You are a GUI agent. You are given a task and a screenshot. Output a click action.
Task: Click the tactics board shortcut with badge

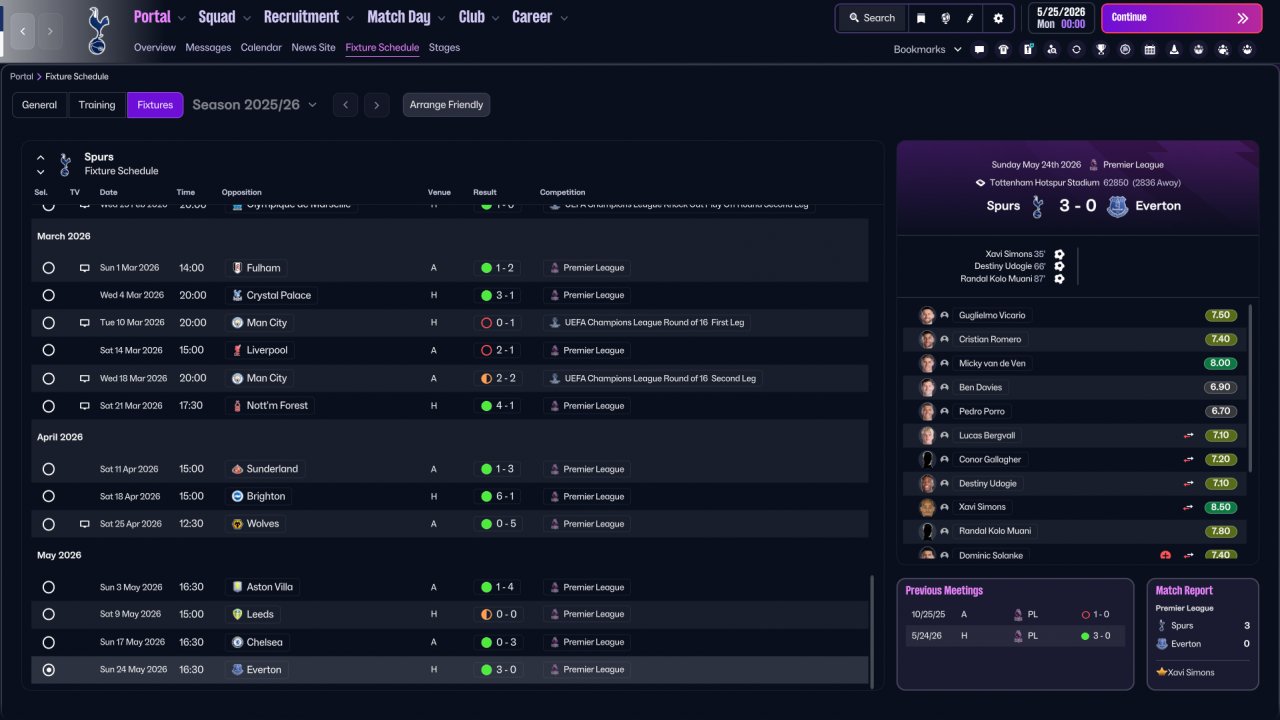click(x=1028, y=49)
